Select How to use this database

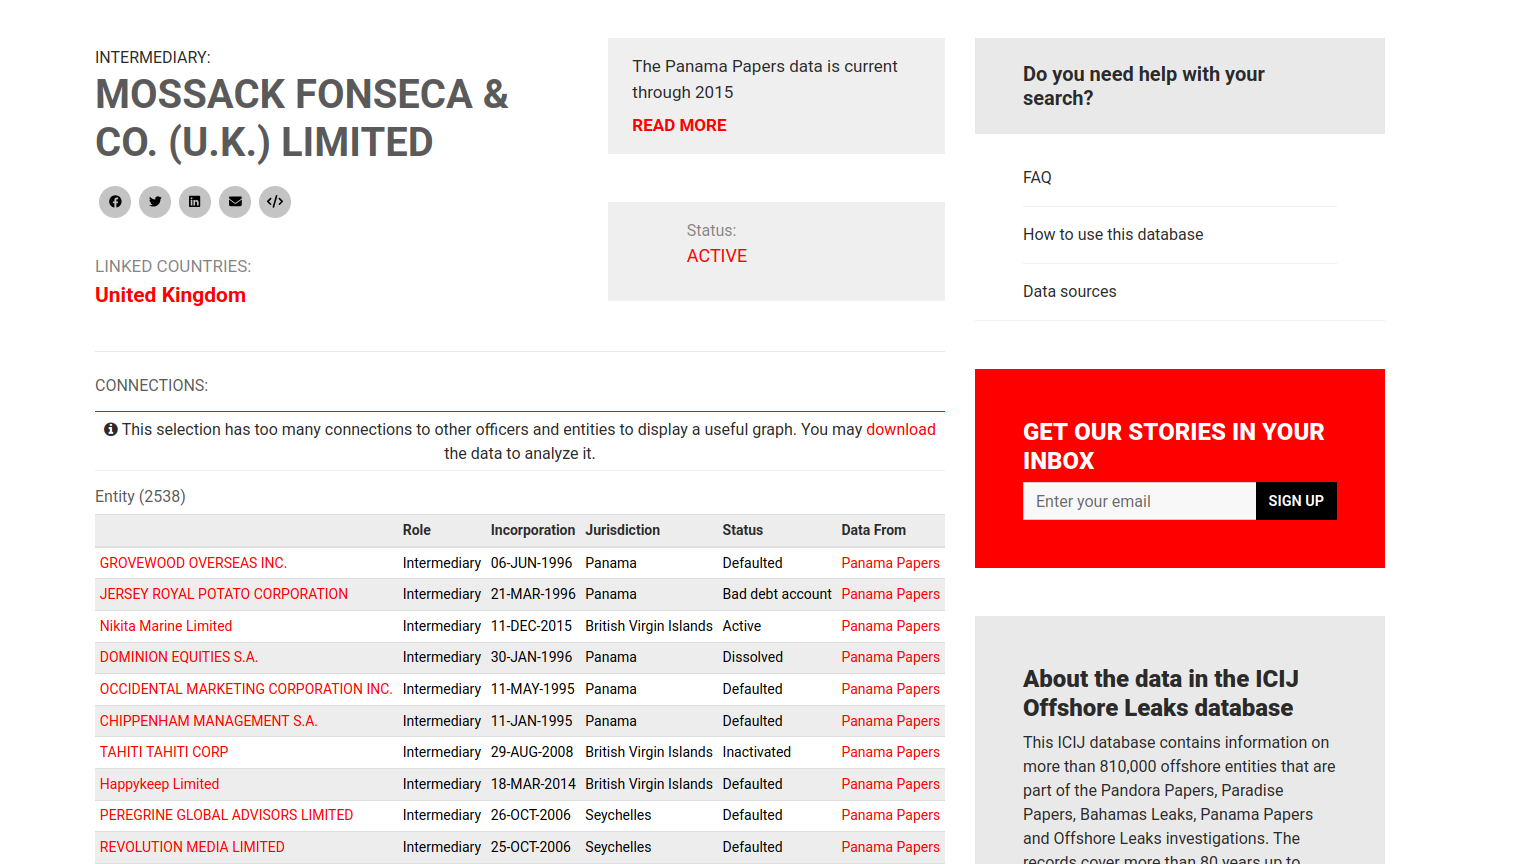1112,234
